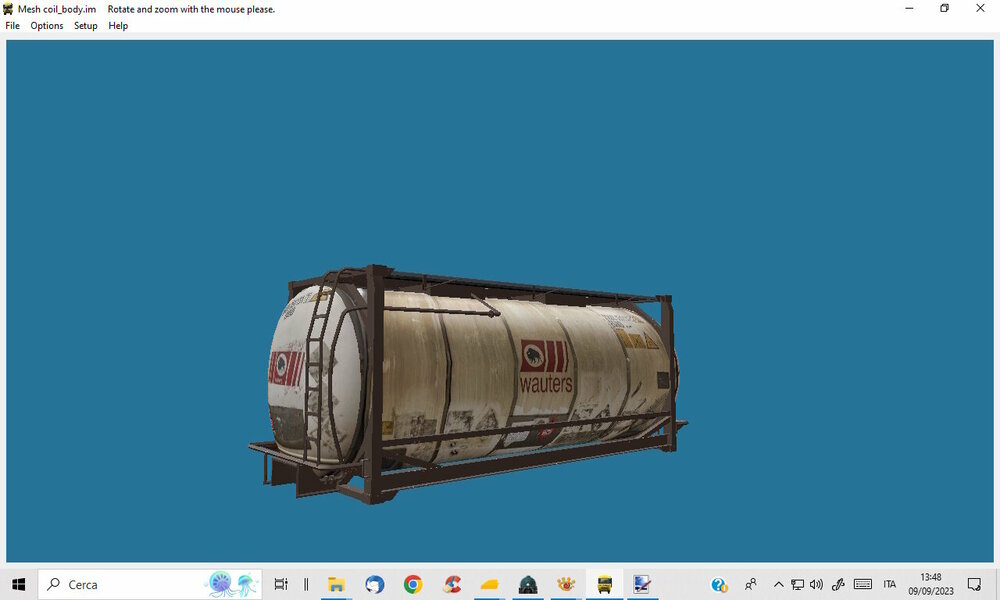
Task: Open the orange eye image viewer in taskbar
Action: (x=566, y=584)
